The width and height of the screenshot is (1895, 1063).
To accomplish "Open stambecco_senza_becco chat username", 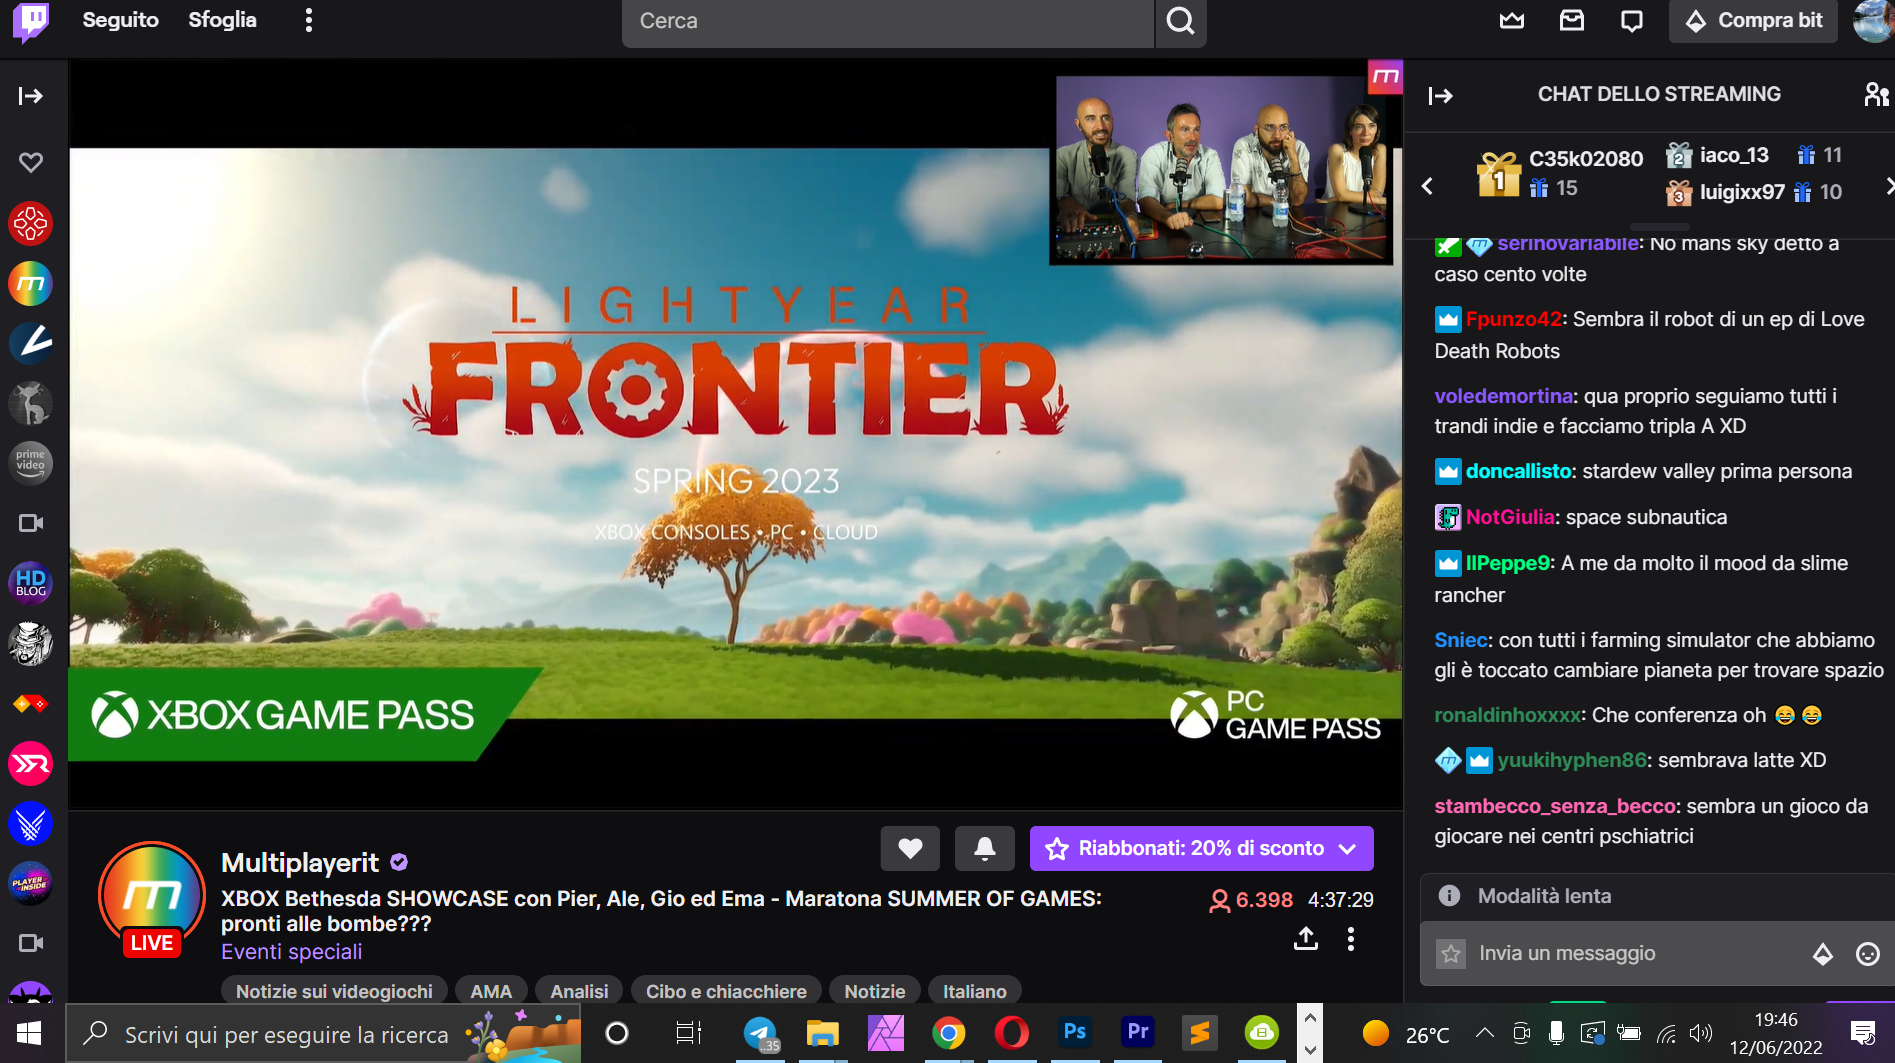I will pos(1555,806).
